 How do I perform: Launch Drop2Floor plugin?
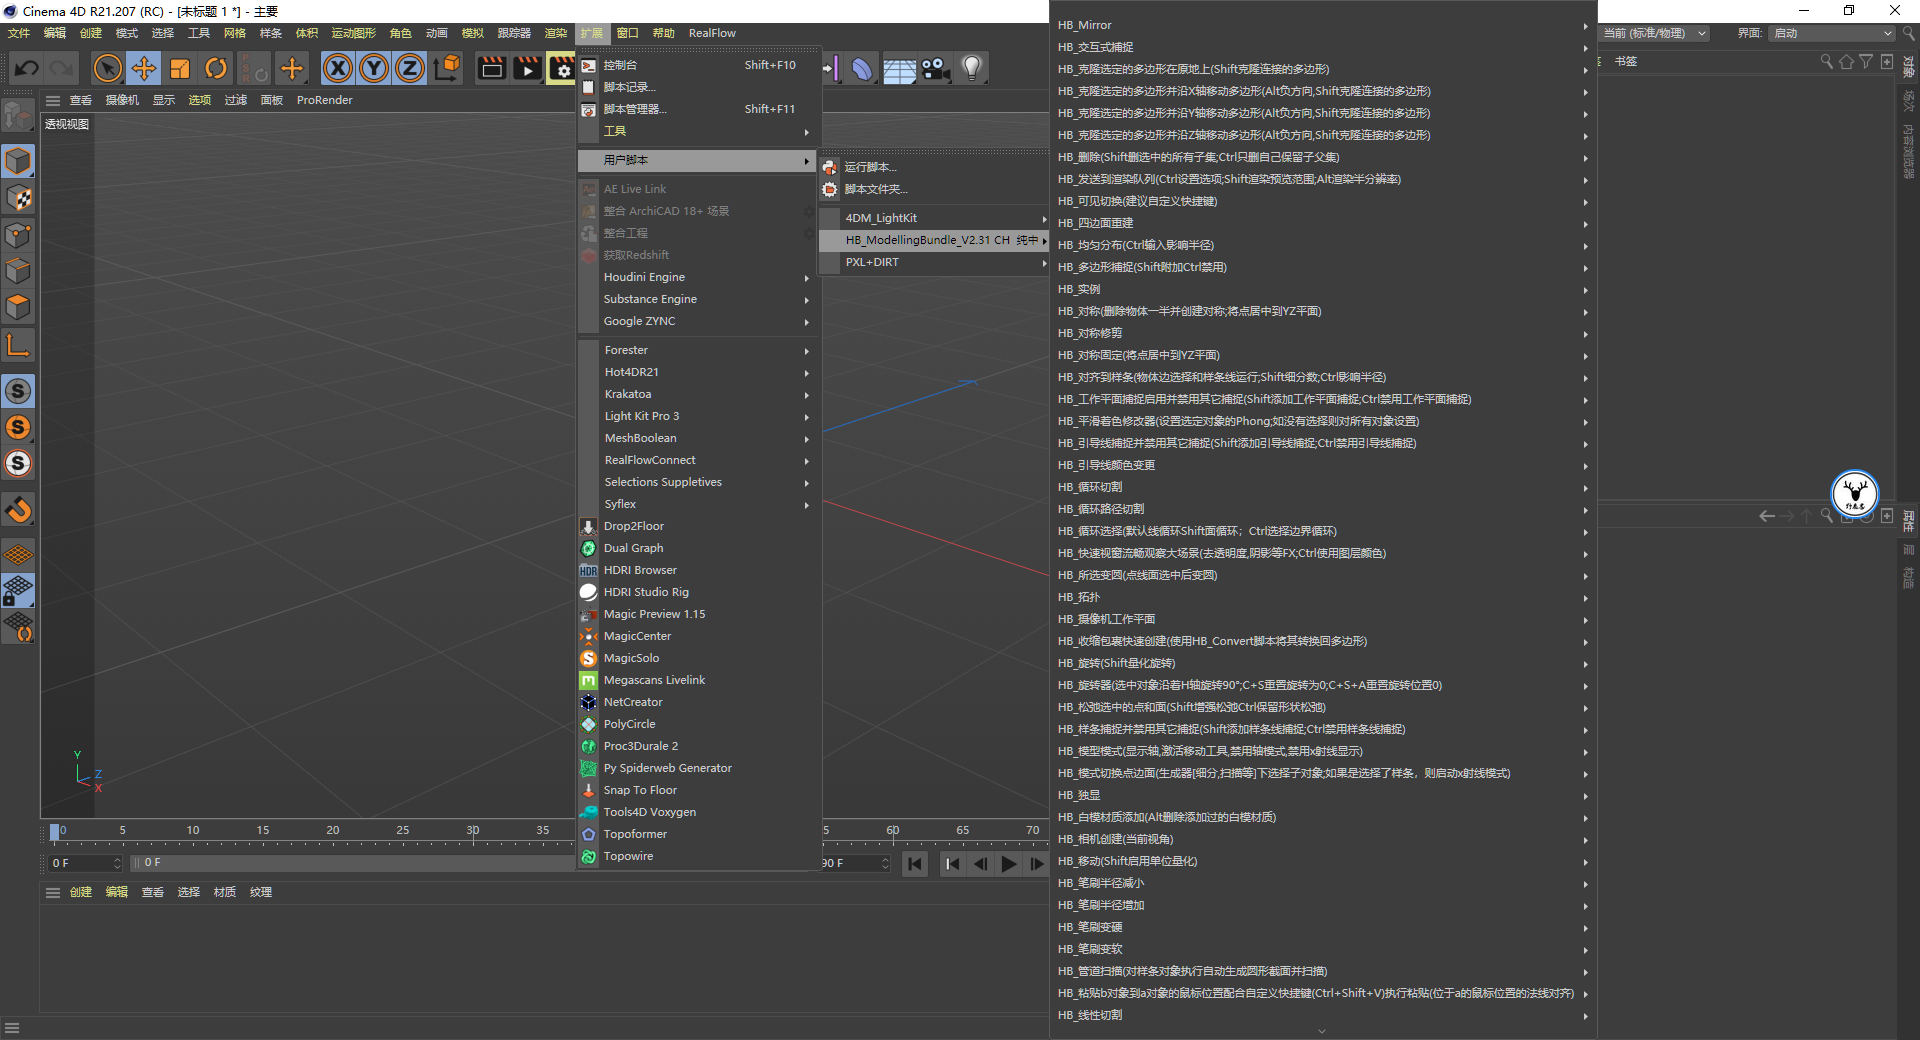[x=699, y=526]
